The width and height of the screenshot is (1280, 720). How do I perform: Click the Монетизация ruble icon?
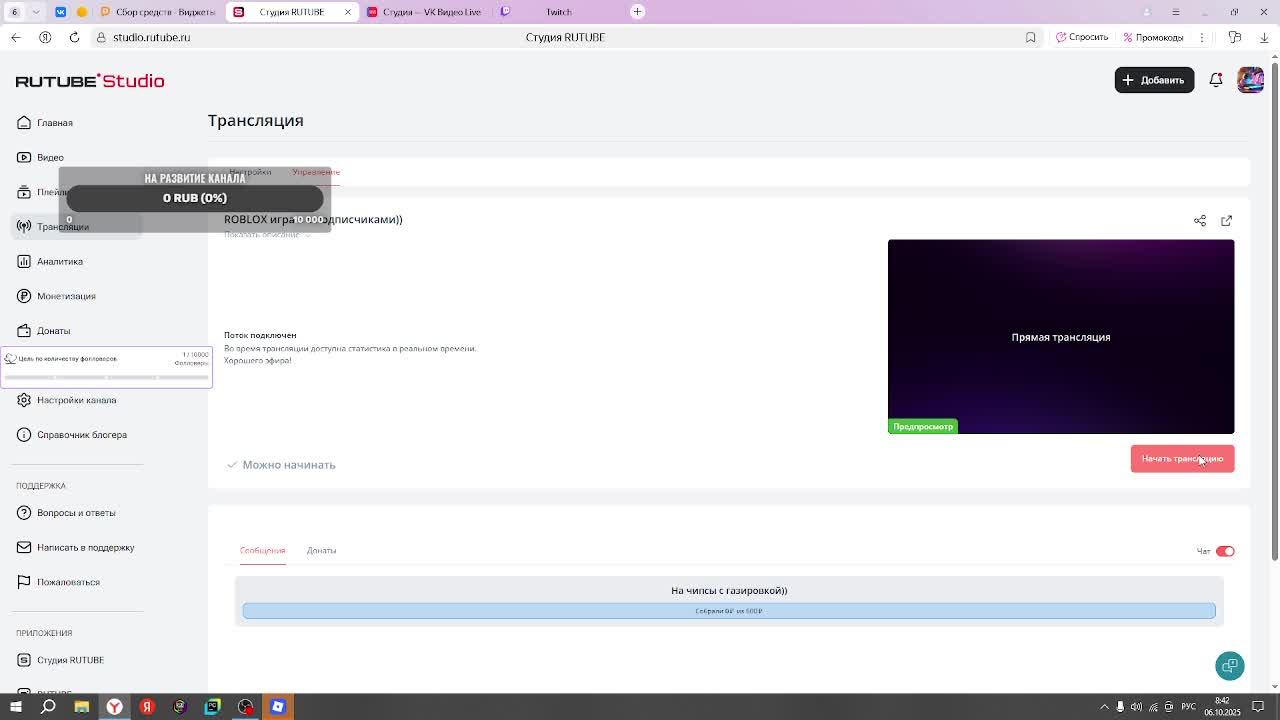[24, 296]
